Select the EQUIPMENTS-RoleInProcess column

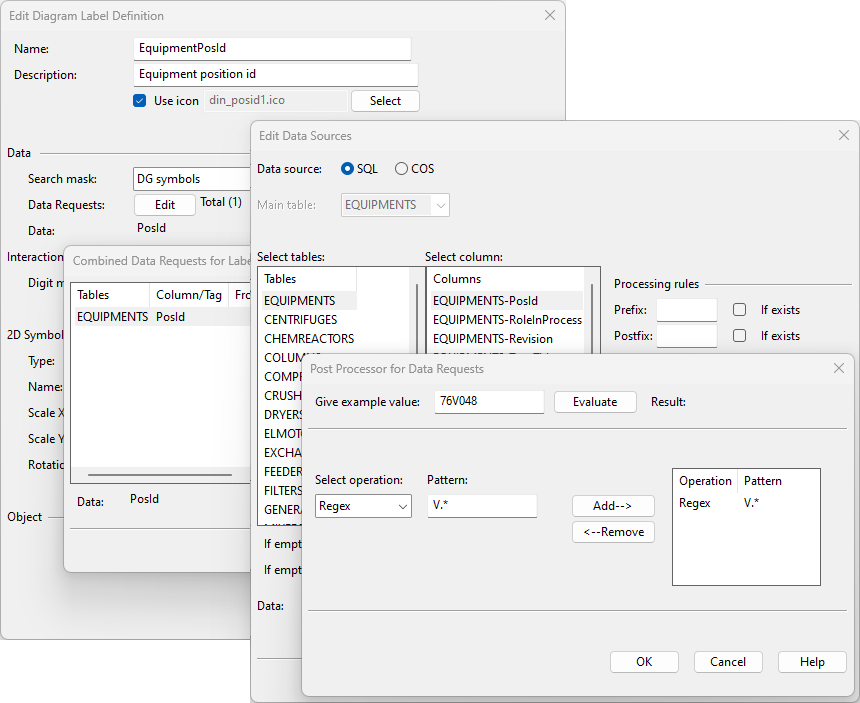pos(507,320)
